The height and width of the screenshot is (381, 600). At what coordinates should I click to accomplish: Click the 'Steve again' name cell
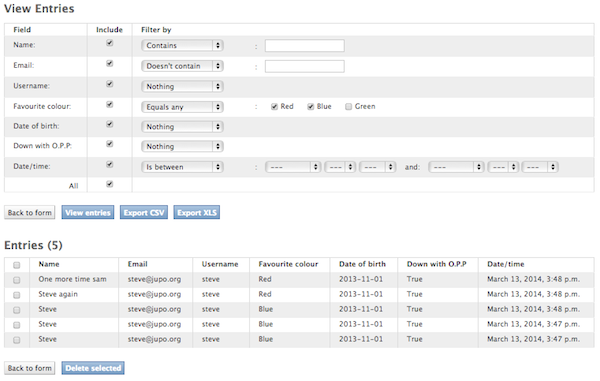coord(58,294)
